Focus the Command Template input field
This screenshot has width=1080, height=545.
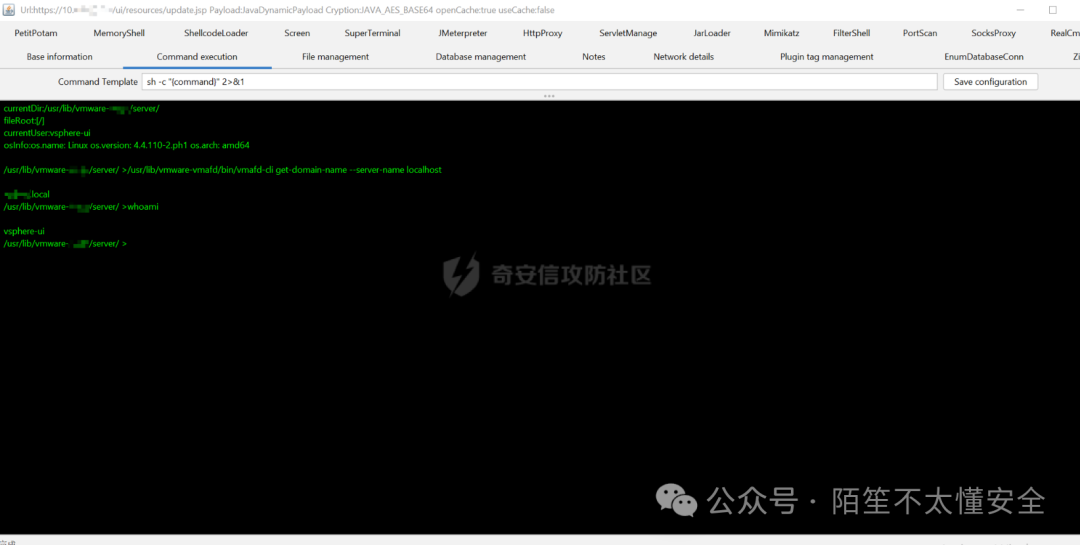coord(539,82)
